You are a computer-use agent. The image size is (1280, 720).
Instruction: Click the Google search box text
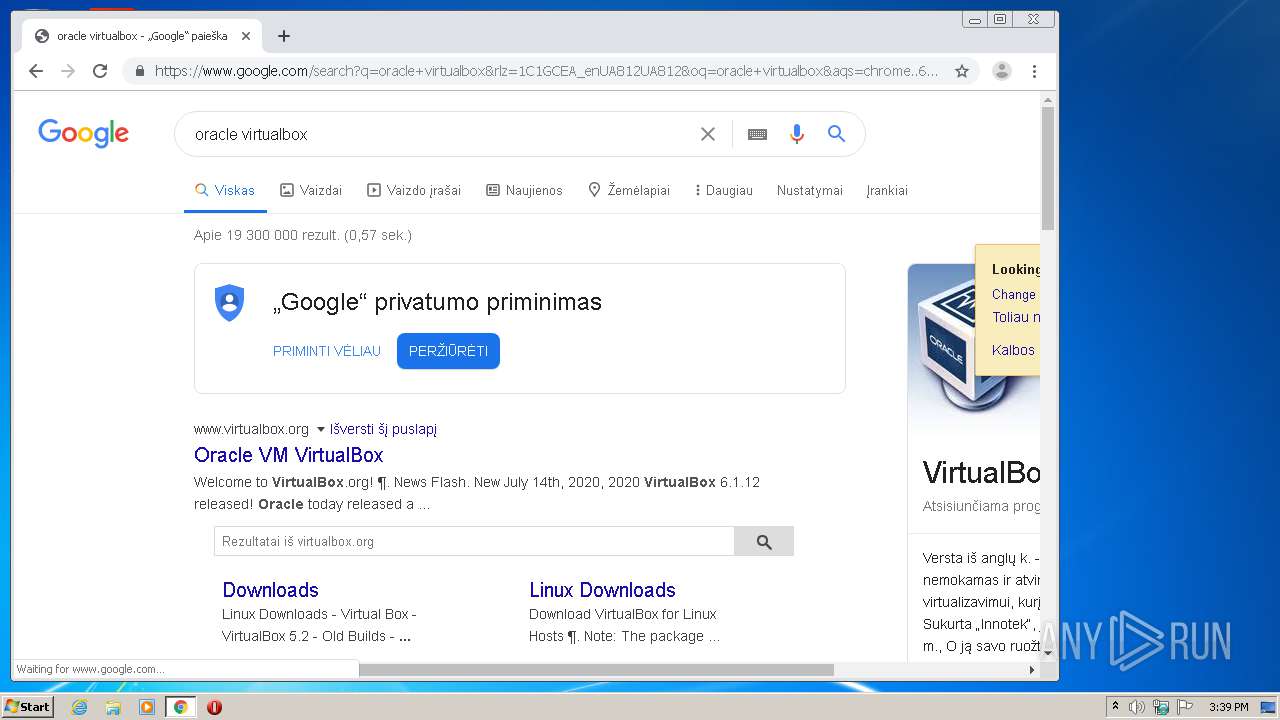251,134
